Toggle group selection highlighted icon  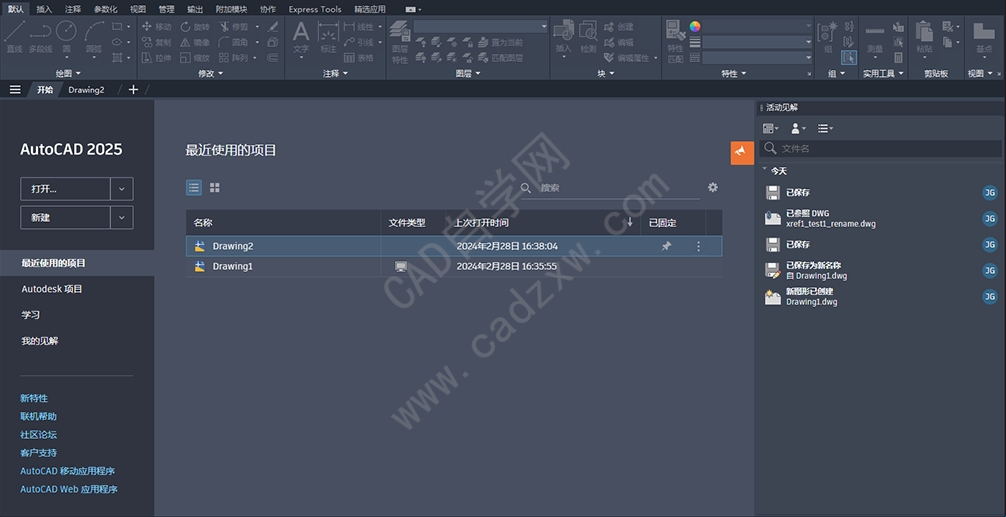click(x=849, y=58)
